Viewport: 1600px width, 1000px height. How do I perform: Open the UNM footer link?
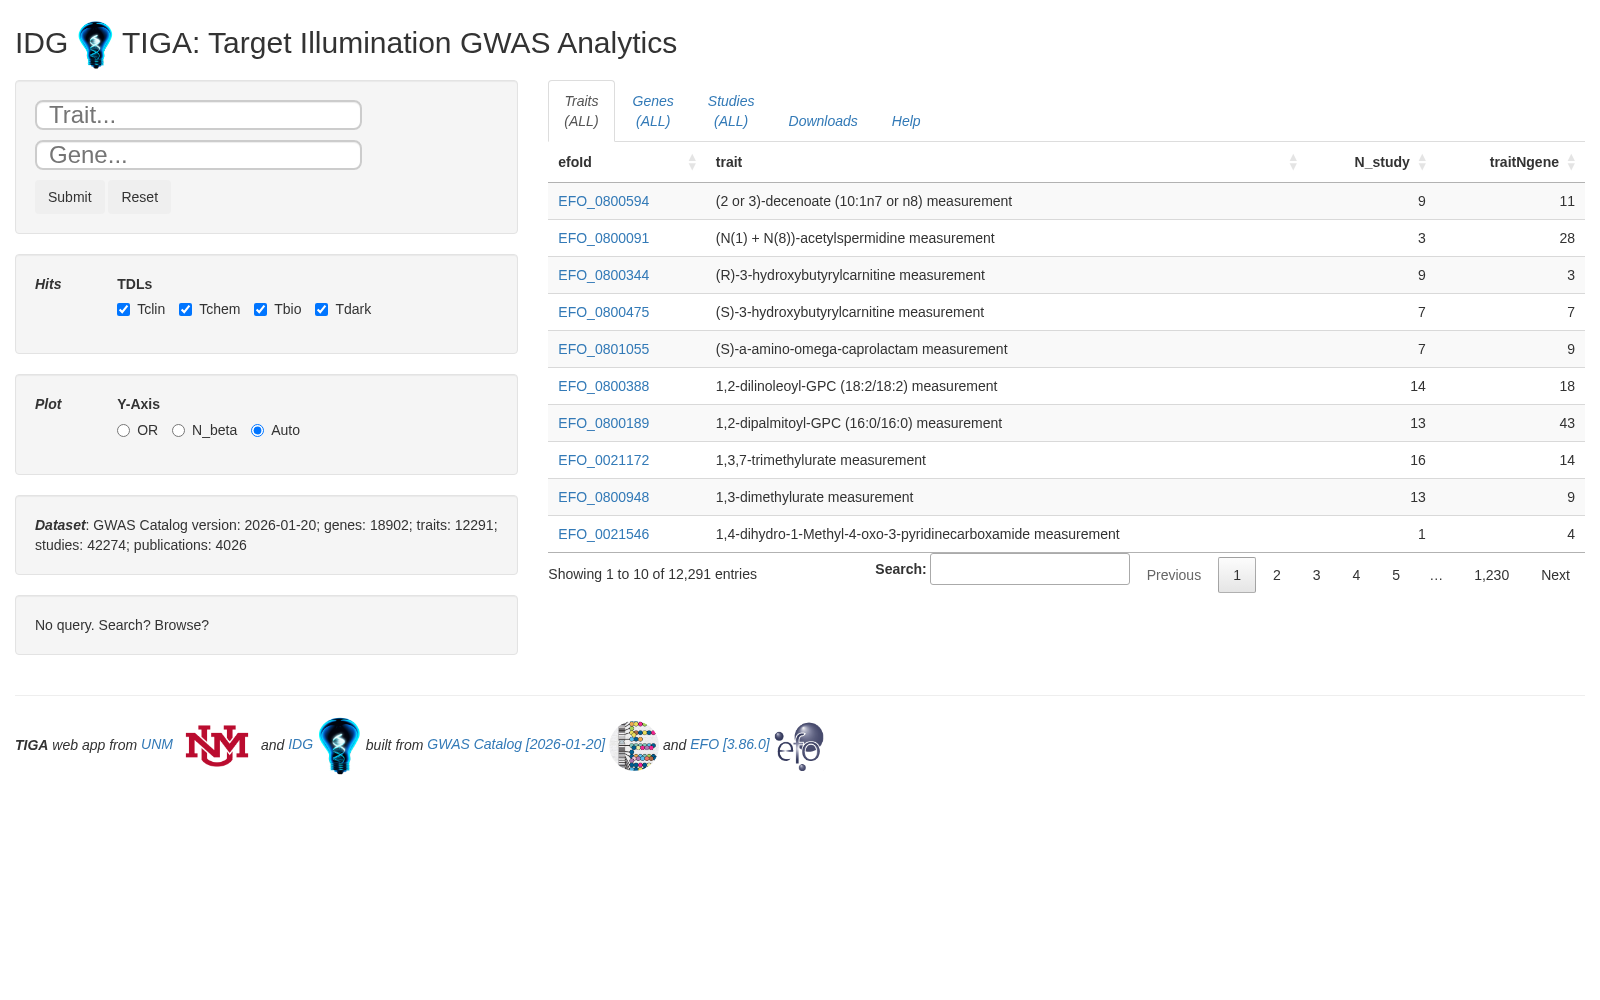click(157, 745)
